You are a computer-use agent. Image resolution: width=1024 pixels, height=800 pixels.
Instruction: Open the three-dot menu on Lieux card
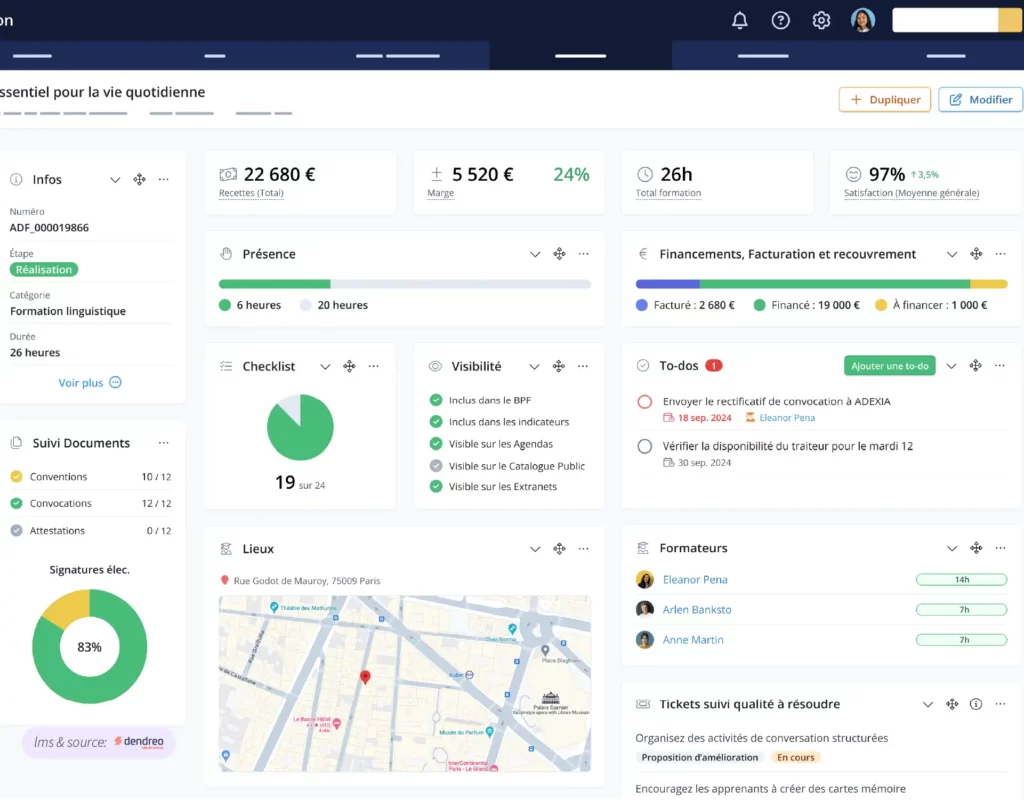pos(584,549)
